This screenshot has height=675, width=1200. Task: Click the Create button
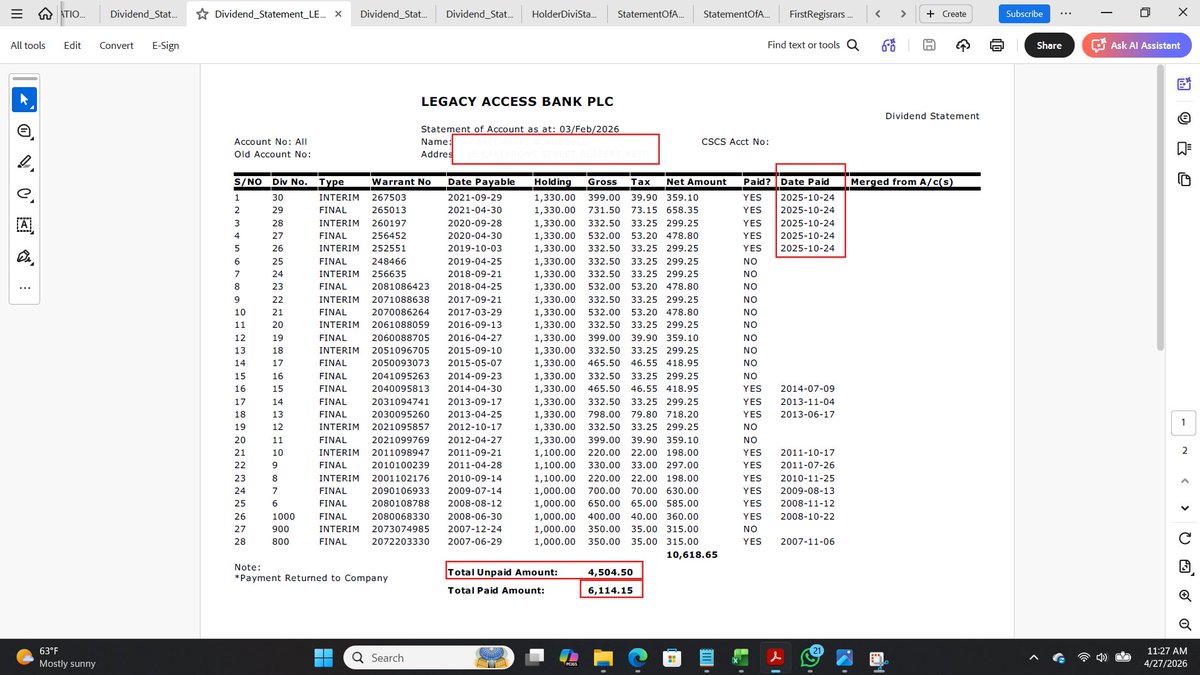click(x=944, y=14)
